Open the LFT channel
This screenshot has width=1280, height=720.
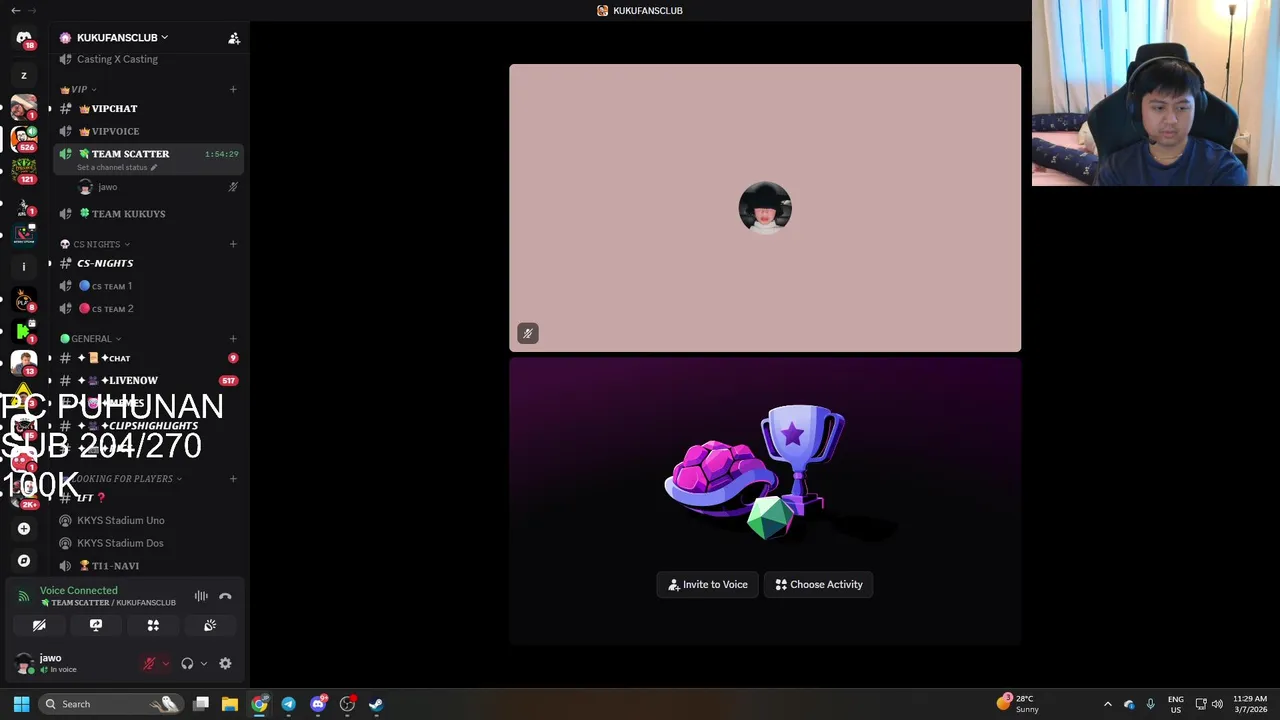tap(148, 498)
